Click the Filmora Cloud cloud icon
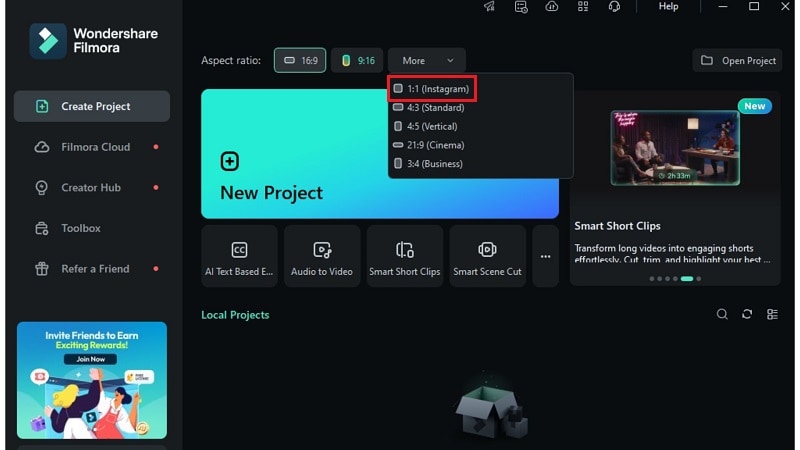Image resolution: width=800 pixels, height=450 pixels. pyautogui.click(x=42, y=147)
